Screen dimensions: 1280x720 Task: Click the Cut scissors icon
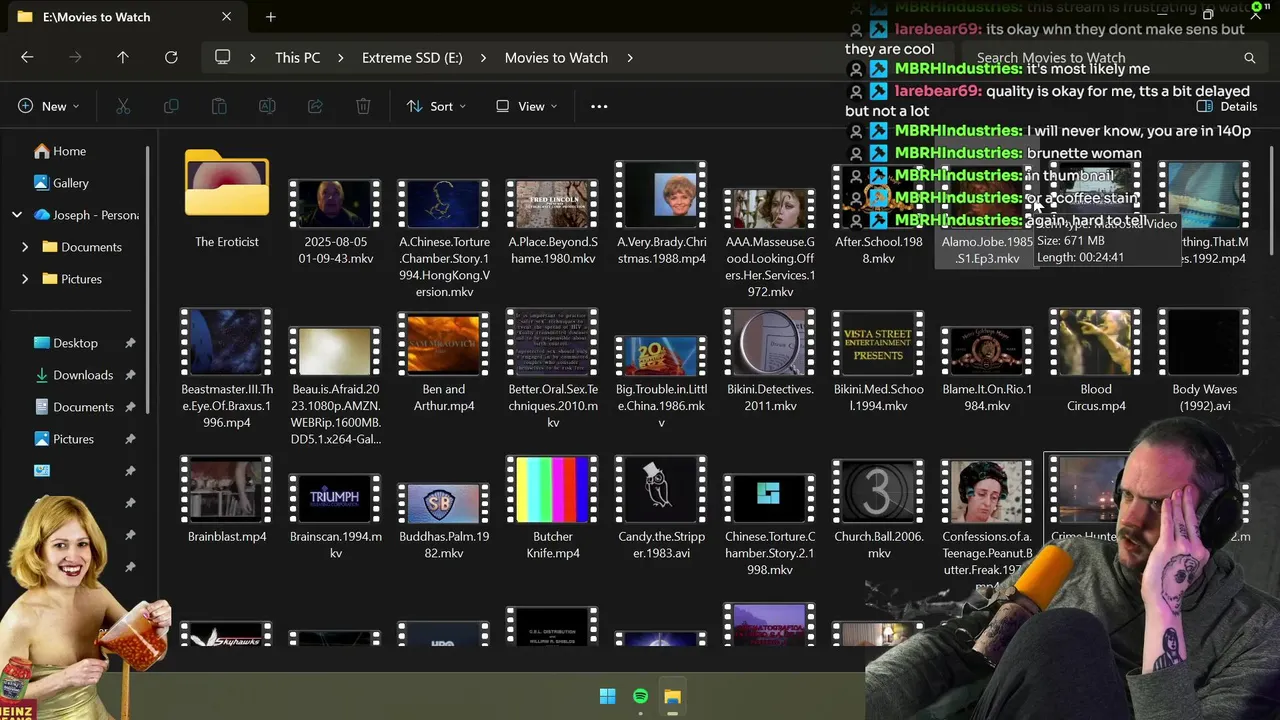(123, 106)
